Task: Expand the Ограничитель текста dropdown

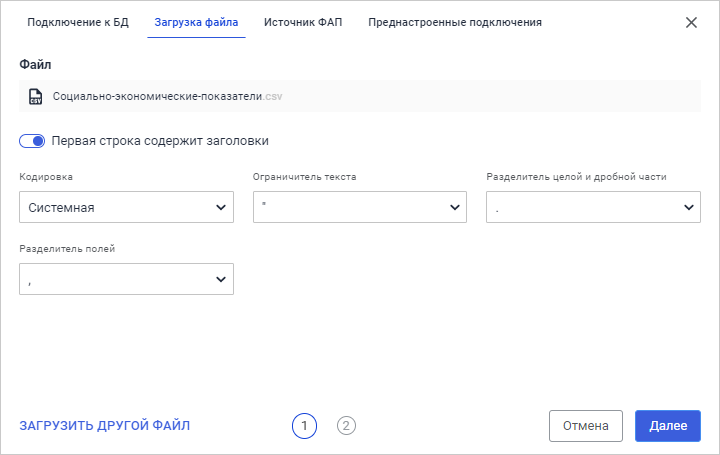Action: pos(360,207)
